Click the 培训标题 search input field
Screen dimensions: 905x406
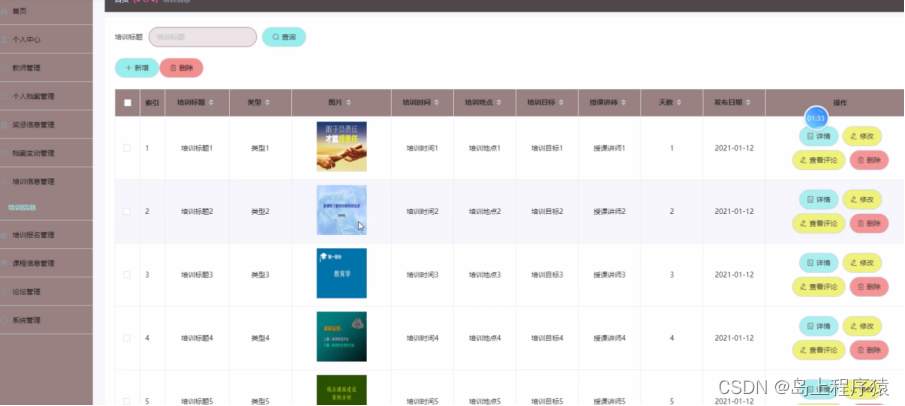[203, 37]
